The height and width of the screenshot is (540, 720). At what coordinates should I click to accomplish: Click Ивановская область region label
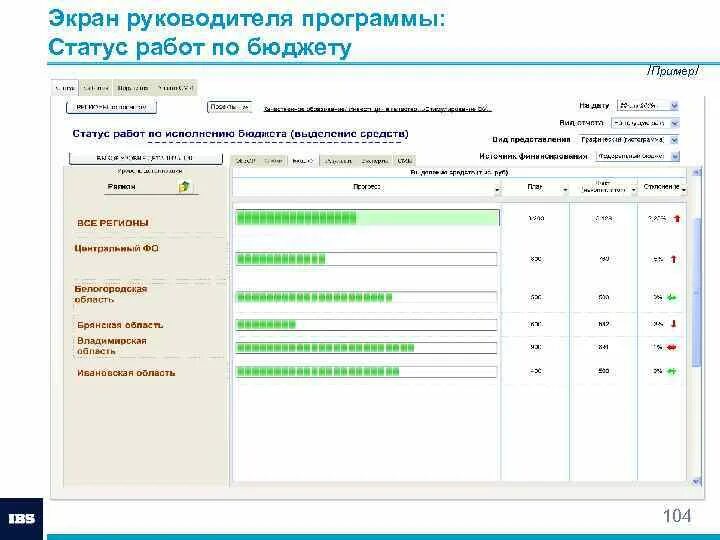click(x=126, y=372)
